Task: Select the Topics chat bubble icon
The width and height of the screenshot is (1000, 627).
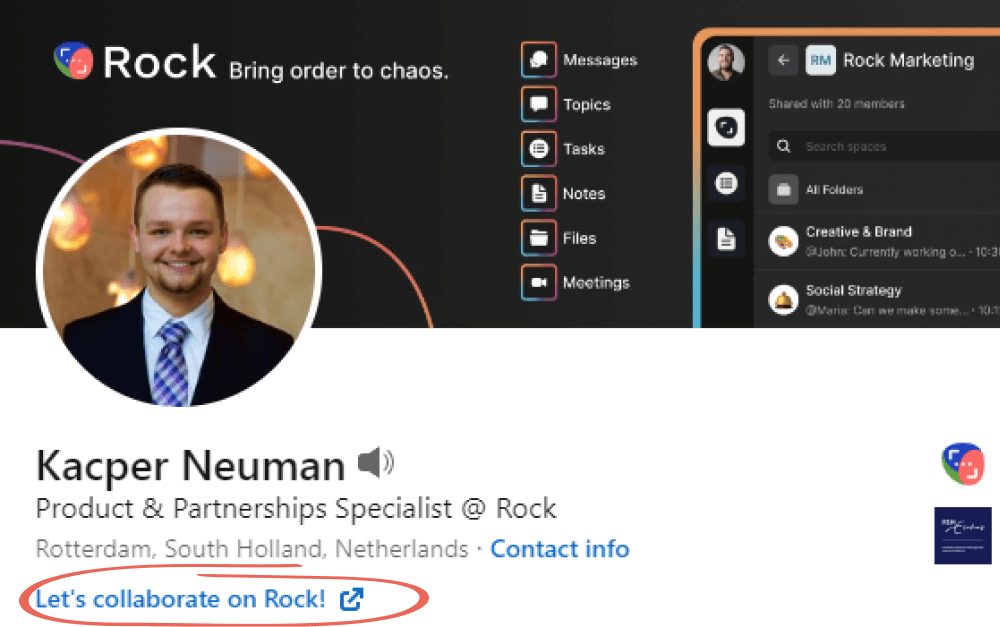Action: click(x=539, y=104)
